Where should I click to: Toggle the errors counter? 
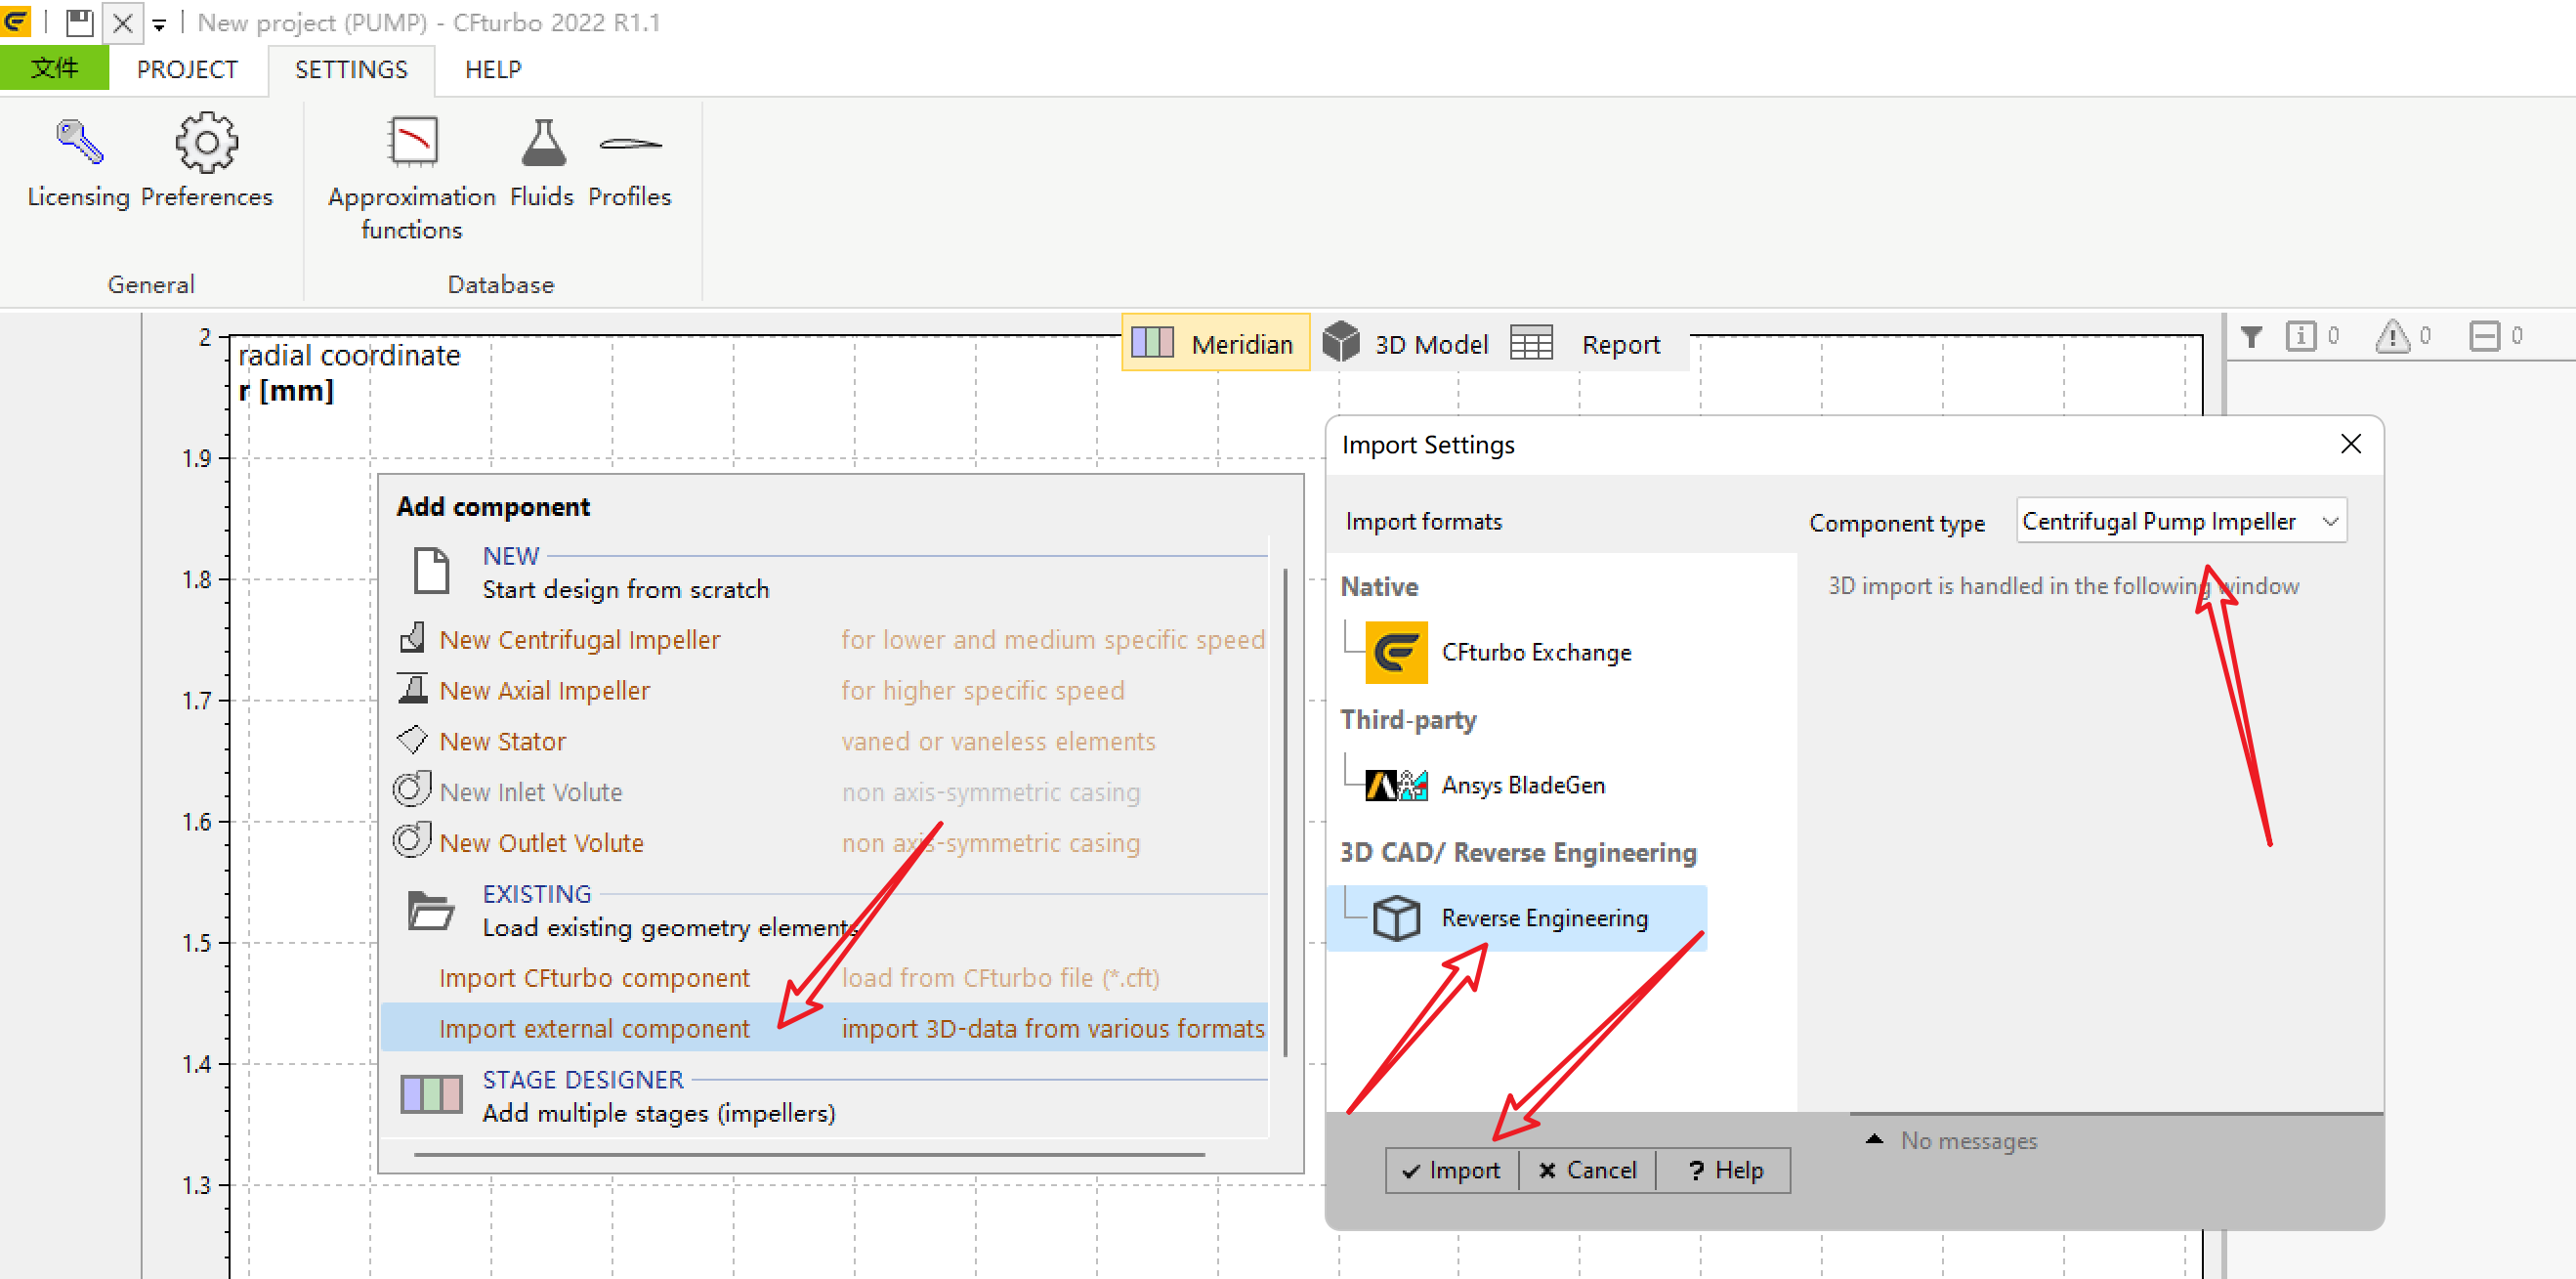2495,337
